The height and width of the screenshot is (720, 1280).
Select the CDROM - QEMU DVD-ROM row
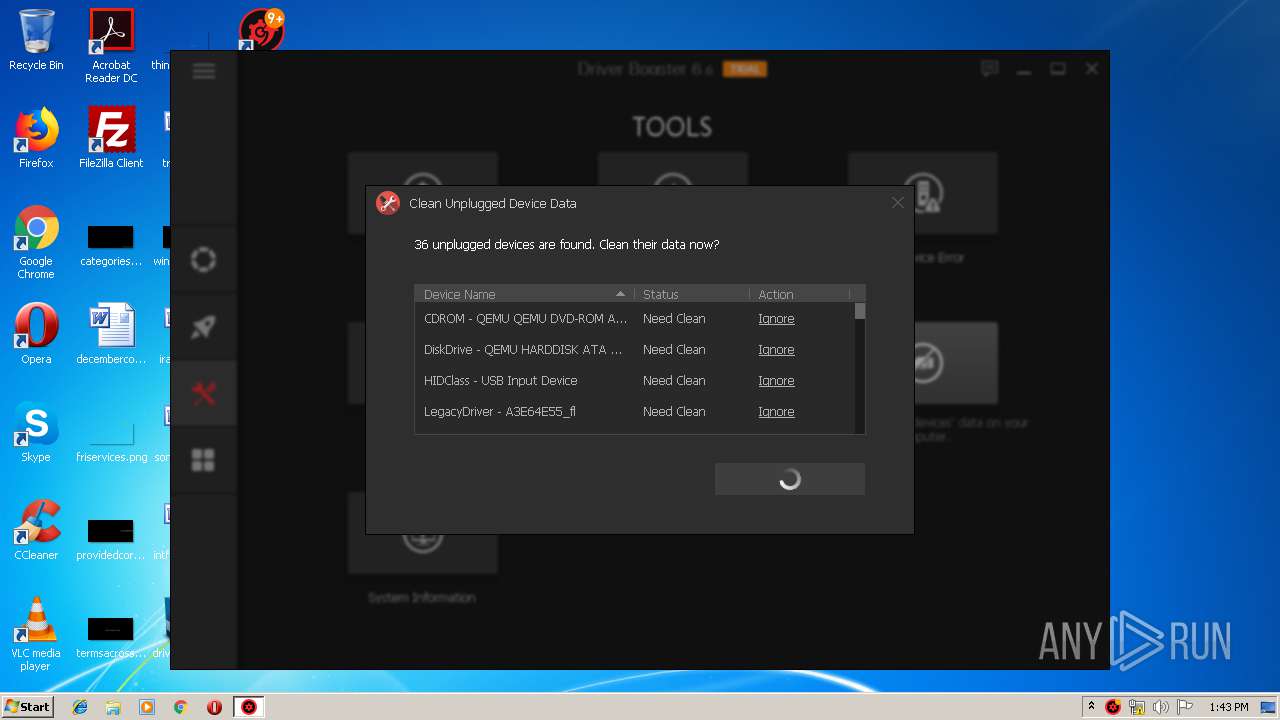tap(635, 319)
